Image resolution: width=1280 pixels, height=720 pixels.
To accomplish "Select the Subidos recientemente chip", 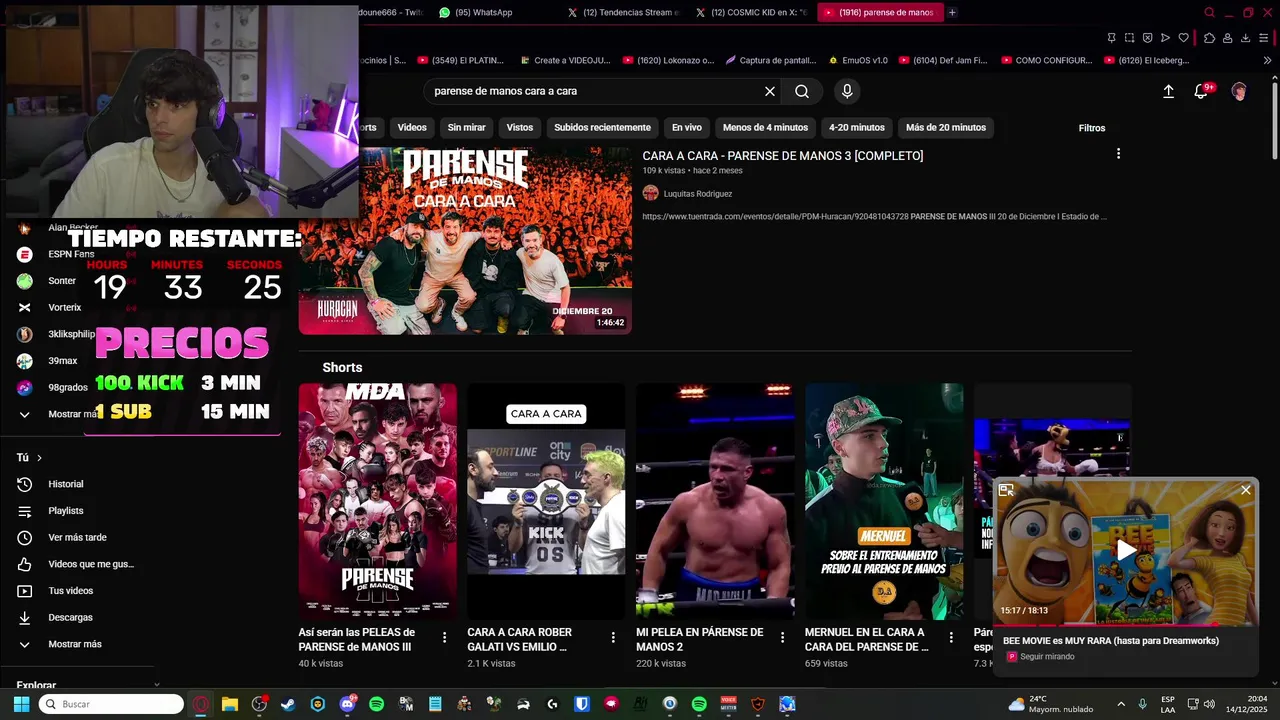I will tap(602, 127).
